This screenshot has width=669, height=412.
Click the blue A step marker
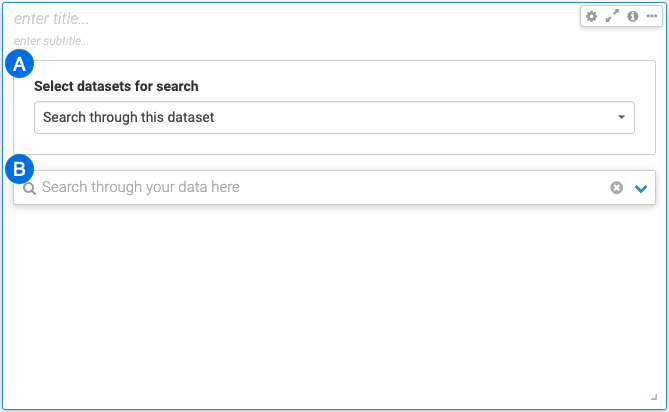pyautogui.click(x=19, y=65)
